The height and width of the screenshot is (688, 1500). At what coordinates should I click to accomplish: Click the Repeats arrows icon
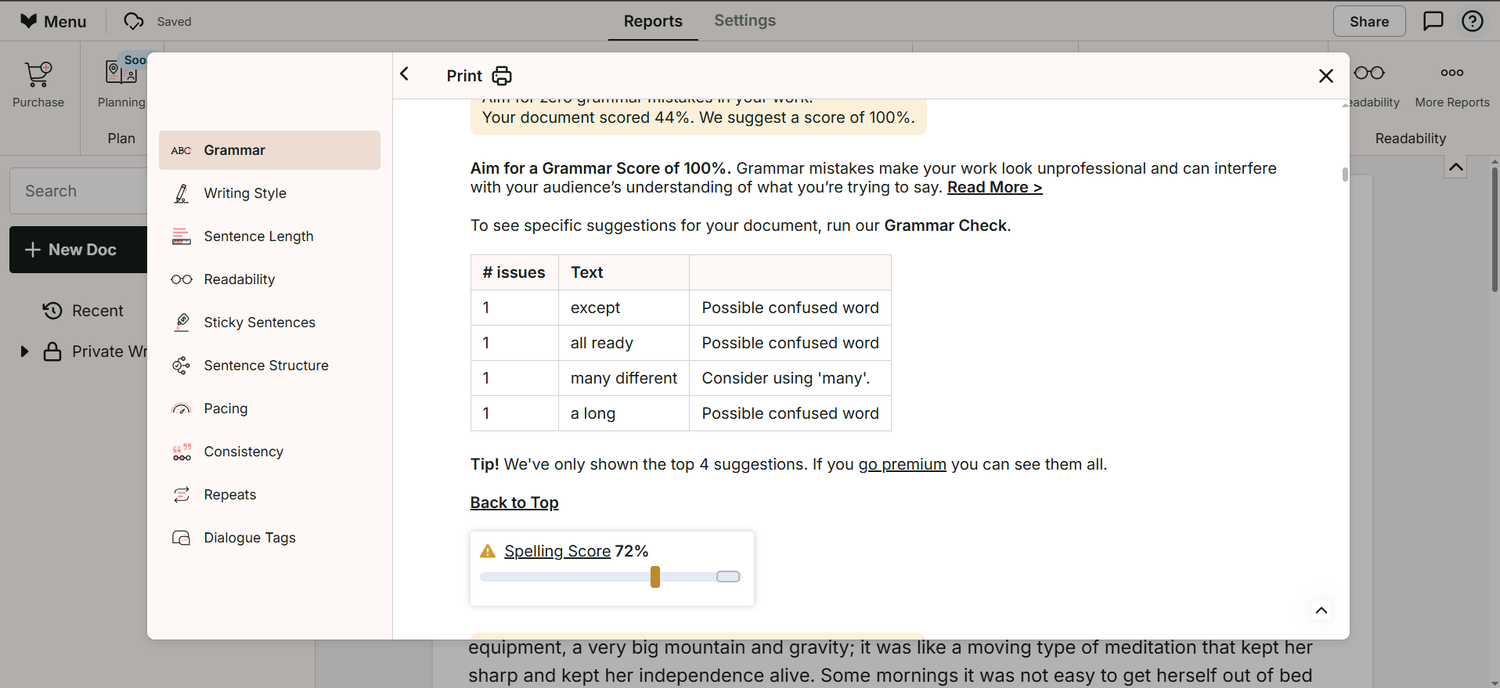click(181, 494)
